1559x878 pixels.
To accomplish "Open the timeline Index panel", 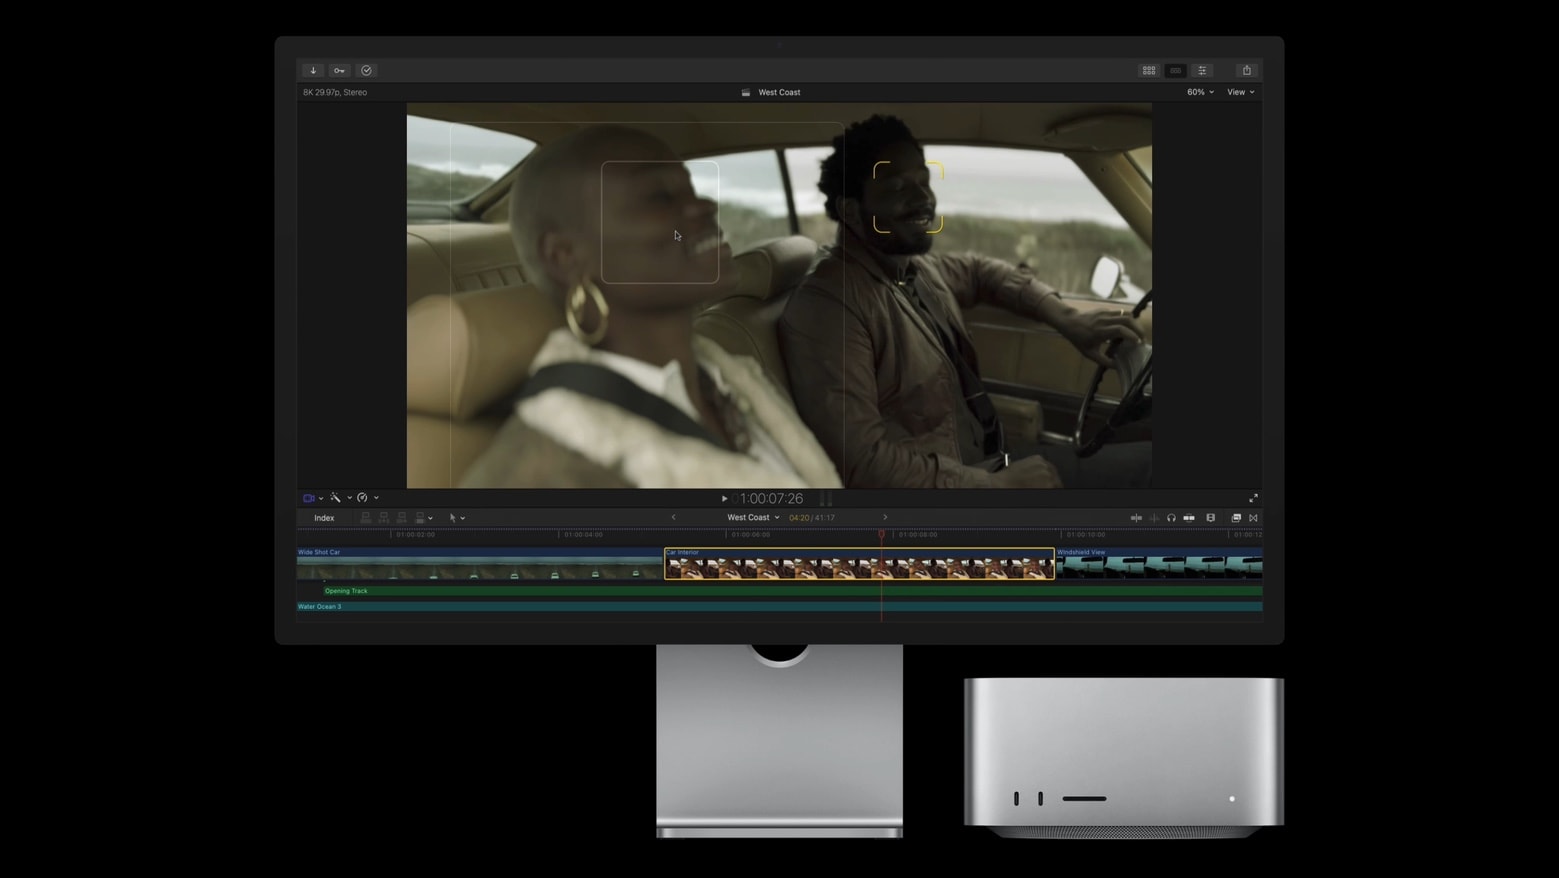I will (x=324, y=518).
